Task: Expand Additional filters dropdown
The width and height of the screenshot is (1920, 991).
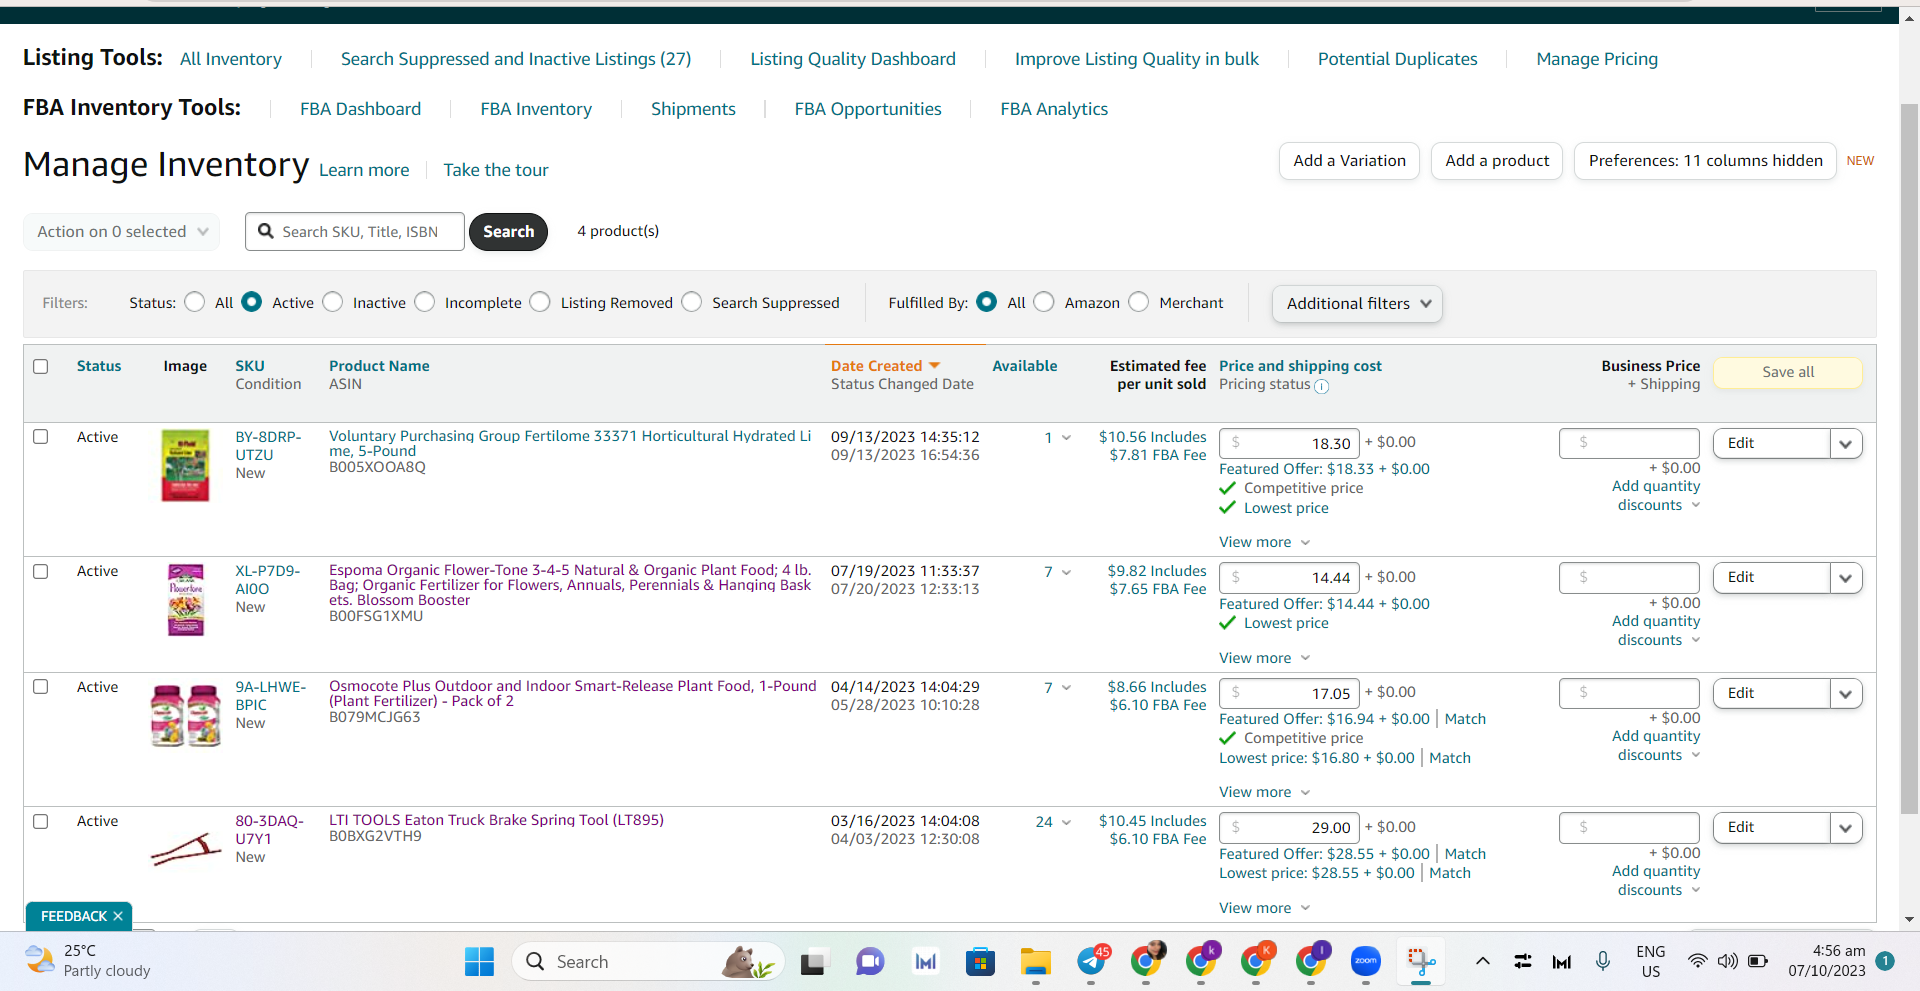Action: [x=1357, y=303]
